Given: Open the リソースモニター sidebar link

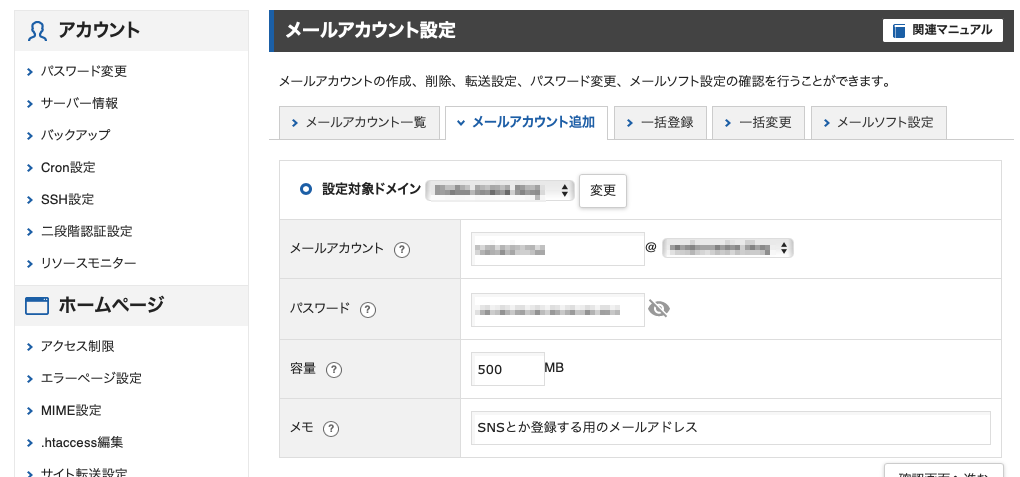Looking at the screenshot, I should (88, 263).
